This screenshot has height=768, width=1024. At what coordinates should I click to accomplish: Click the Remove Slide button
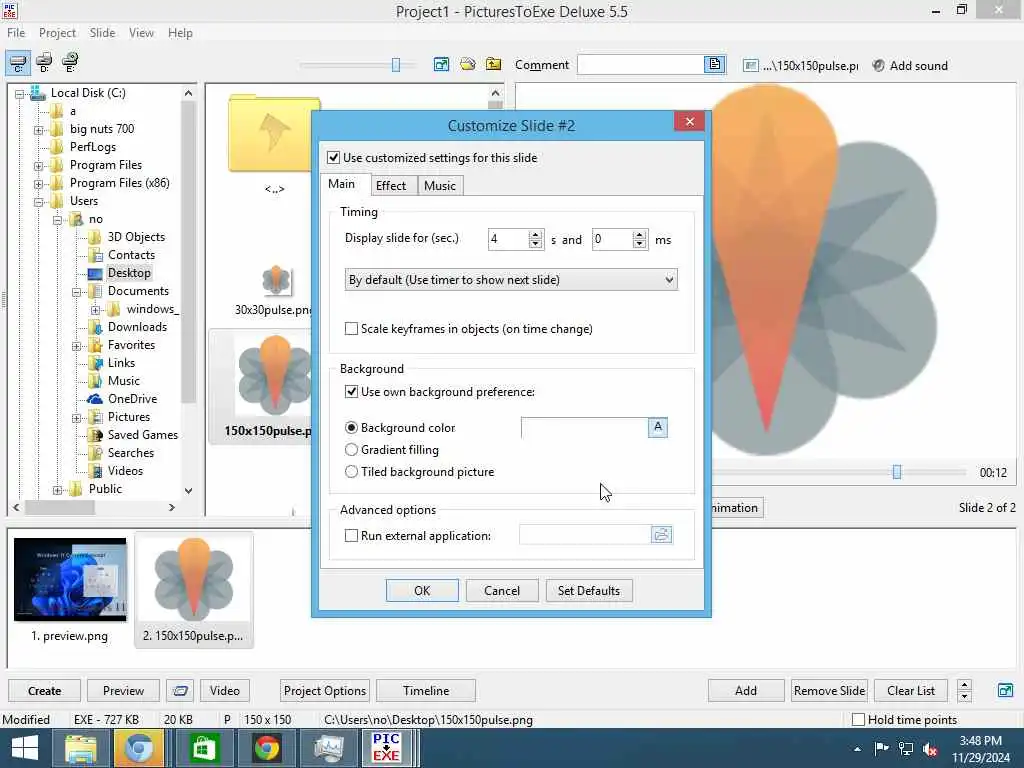point(829,690)
